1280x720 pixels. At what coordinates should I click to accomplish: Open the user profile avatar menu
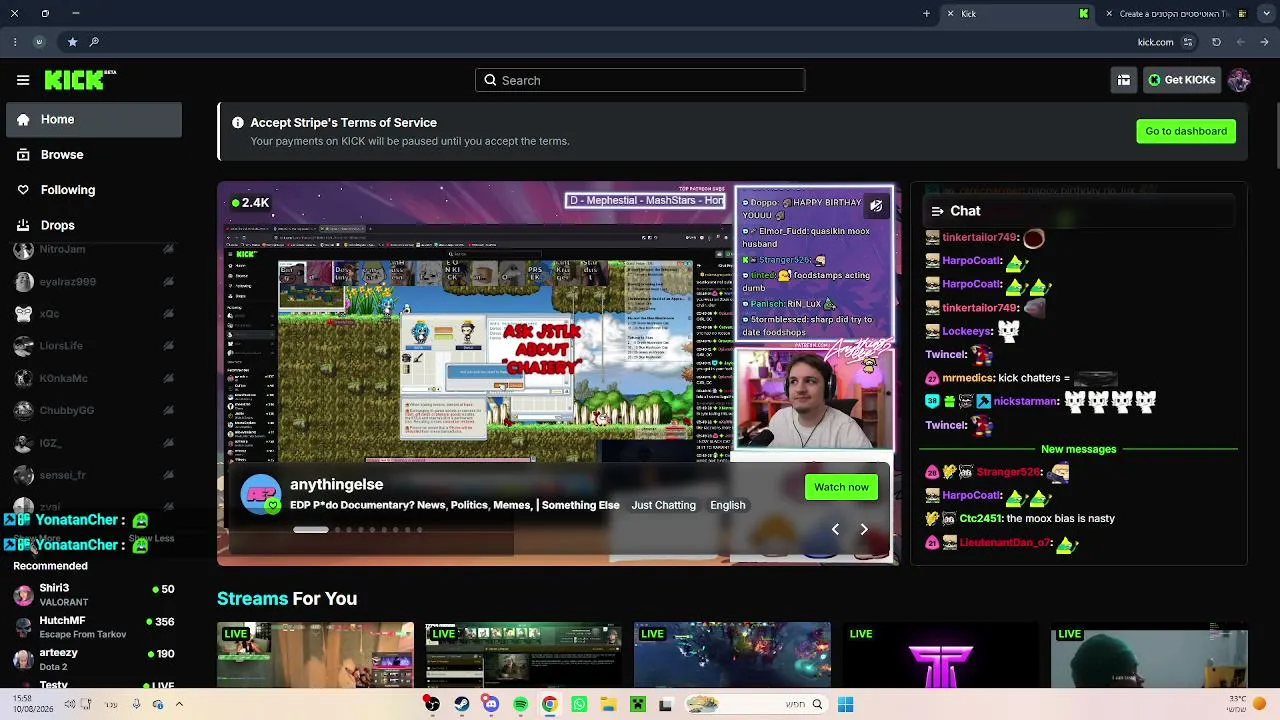point(1239,80)
